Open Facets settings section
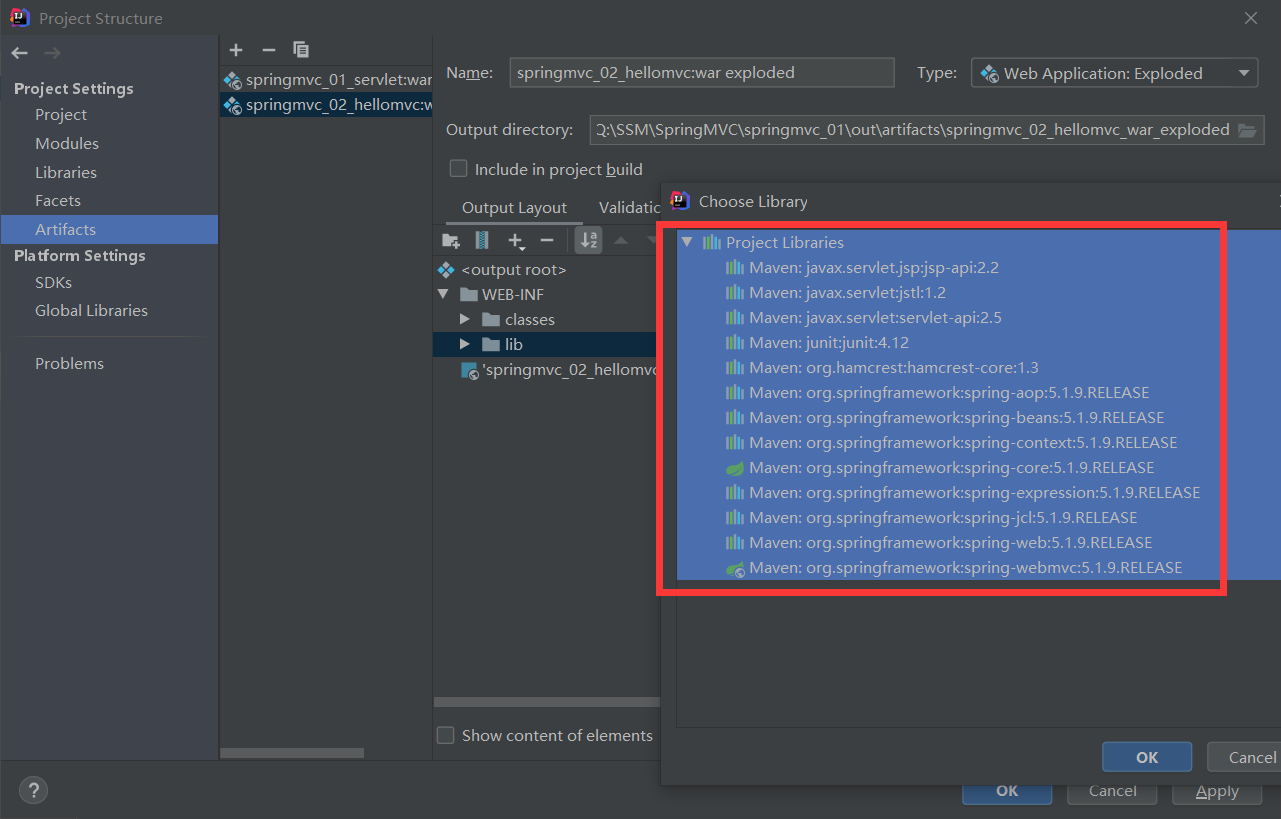 [58, 201]
